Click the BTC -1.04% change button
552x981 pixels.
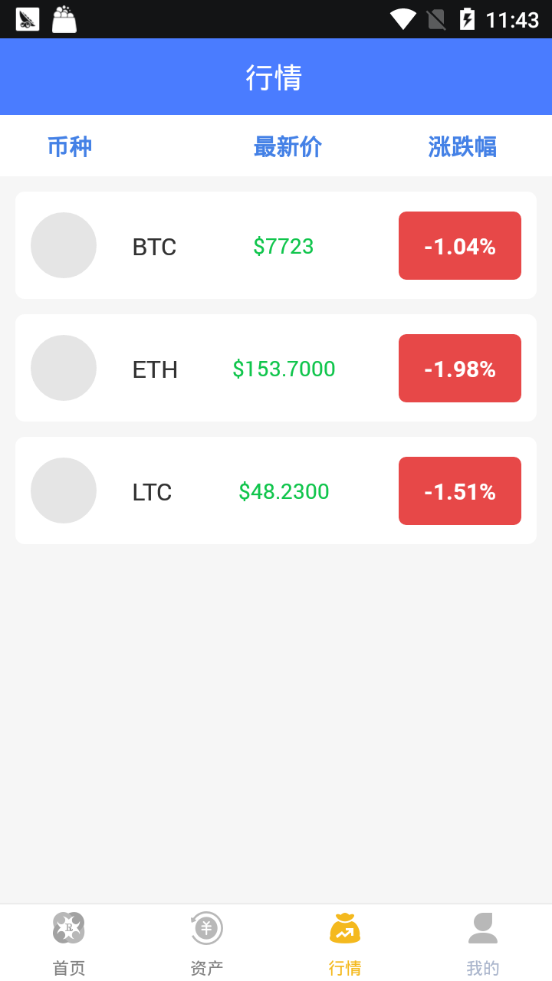(x=460, y=246)
